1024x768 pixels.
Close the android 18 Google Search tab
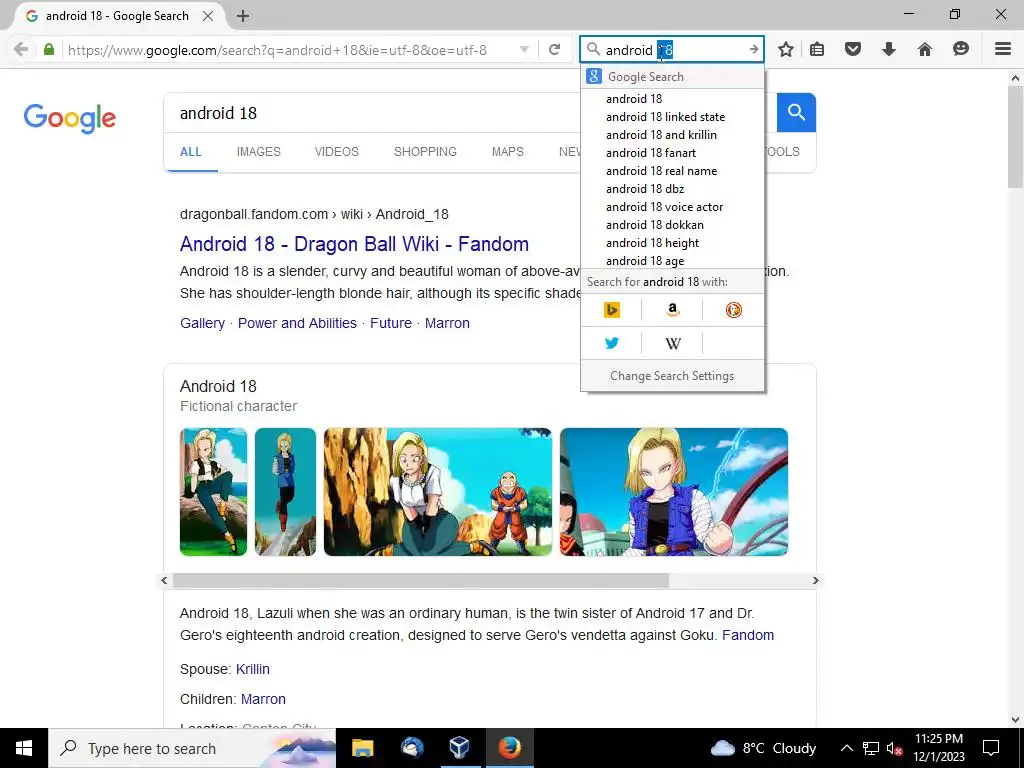pos(208,16)
